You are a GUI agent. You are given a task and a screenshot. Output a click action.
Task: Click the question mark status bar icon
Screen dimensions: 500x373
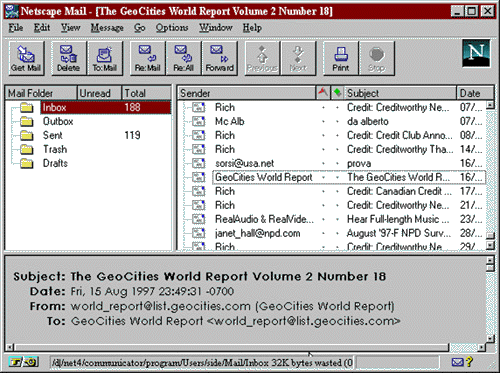[469, 362]
